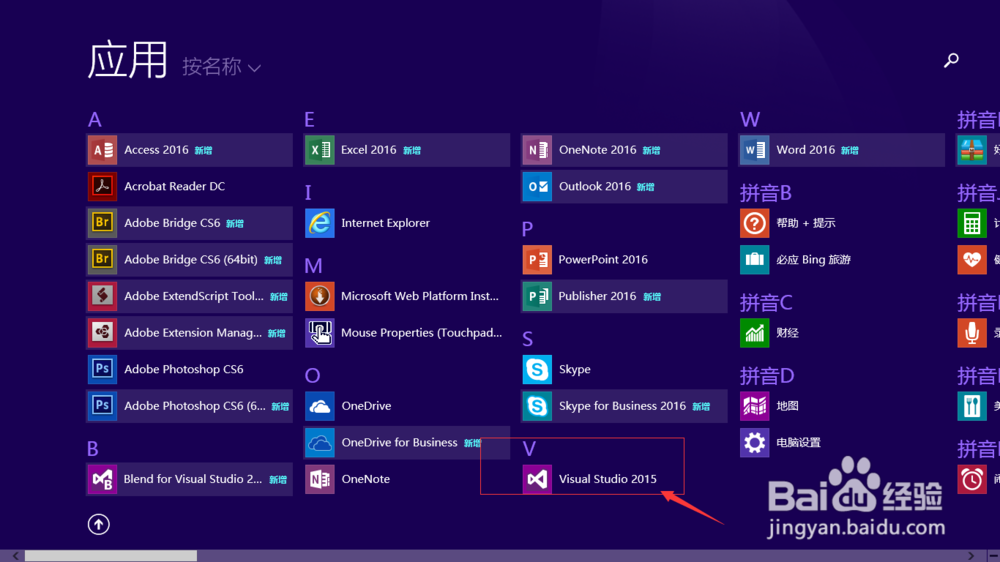Launch the 财经 finance chart icon
The height and width of the screenshot is (562, 1000).
tap(754, 332)
